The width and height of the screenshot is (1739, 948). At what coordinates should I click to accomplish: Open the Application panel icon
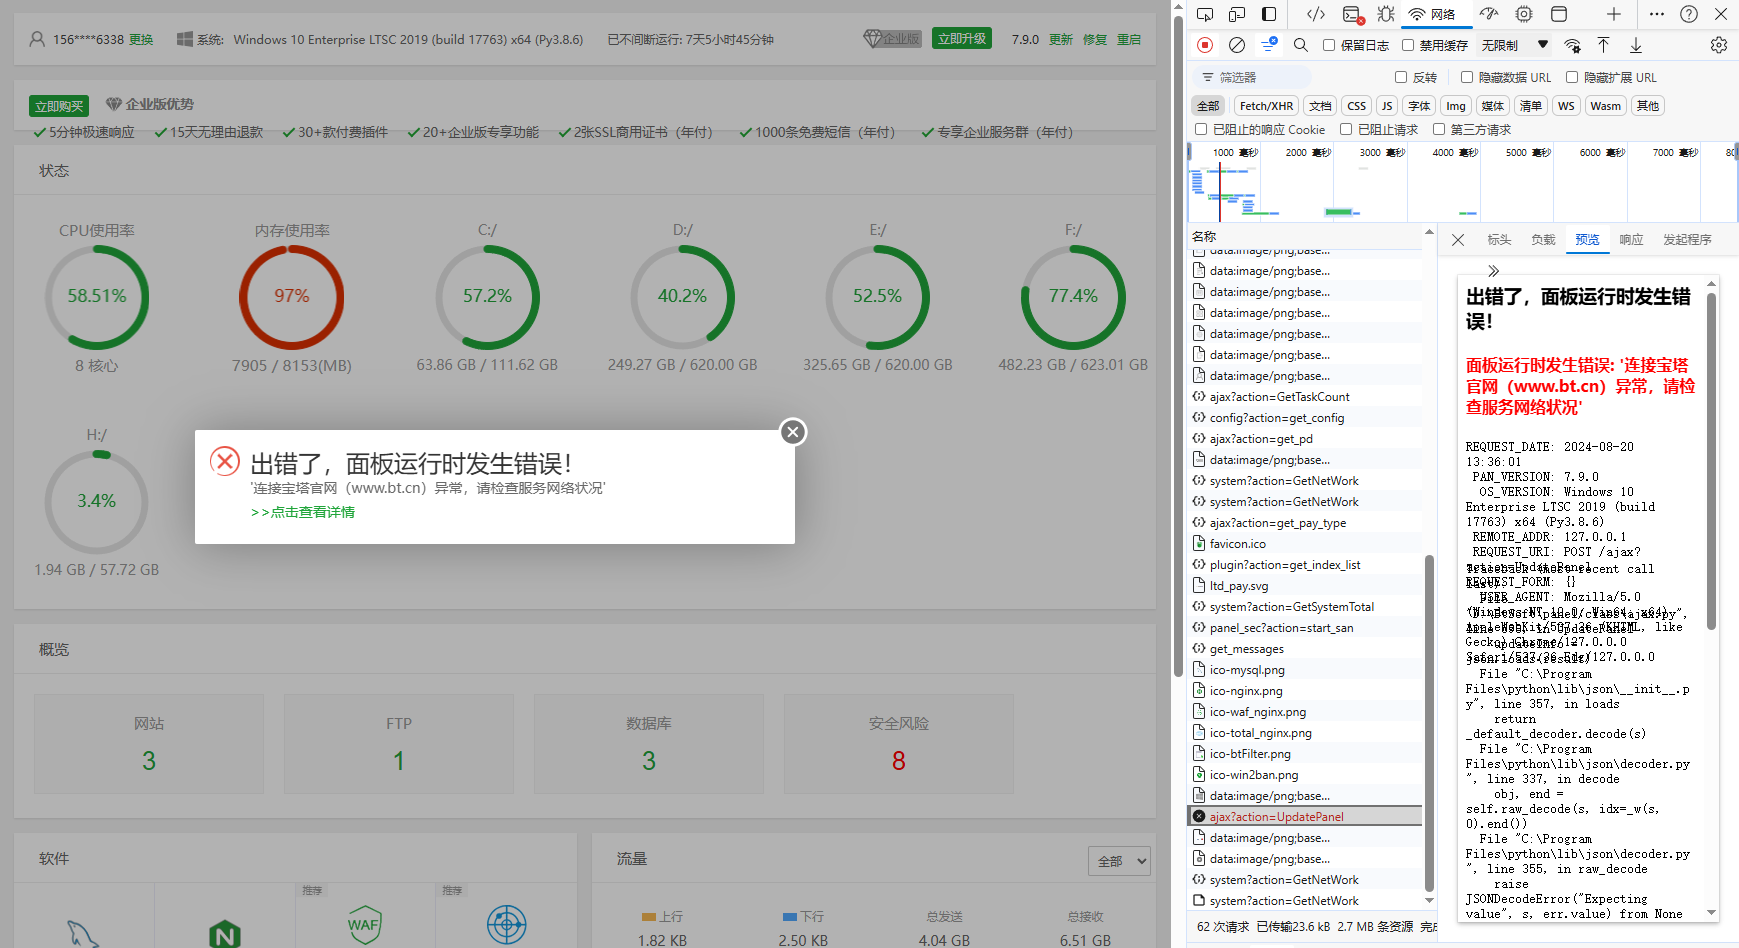1559,14
